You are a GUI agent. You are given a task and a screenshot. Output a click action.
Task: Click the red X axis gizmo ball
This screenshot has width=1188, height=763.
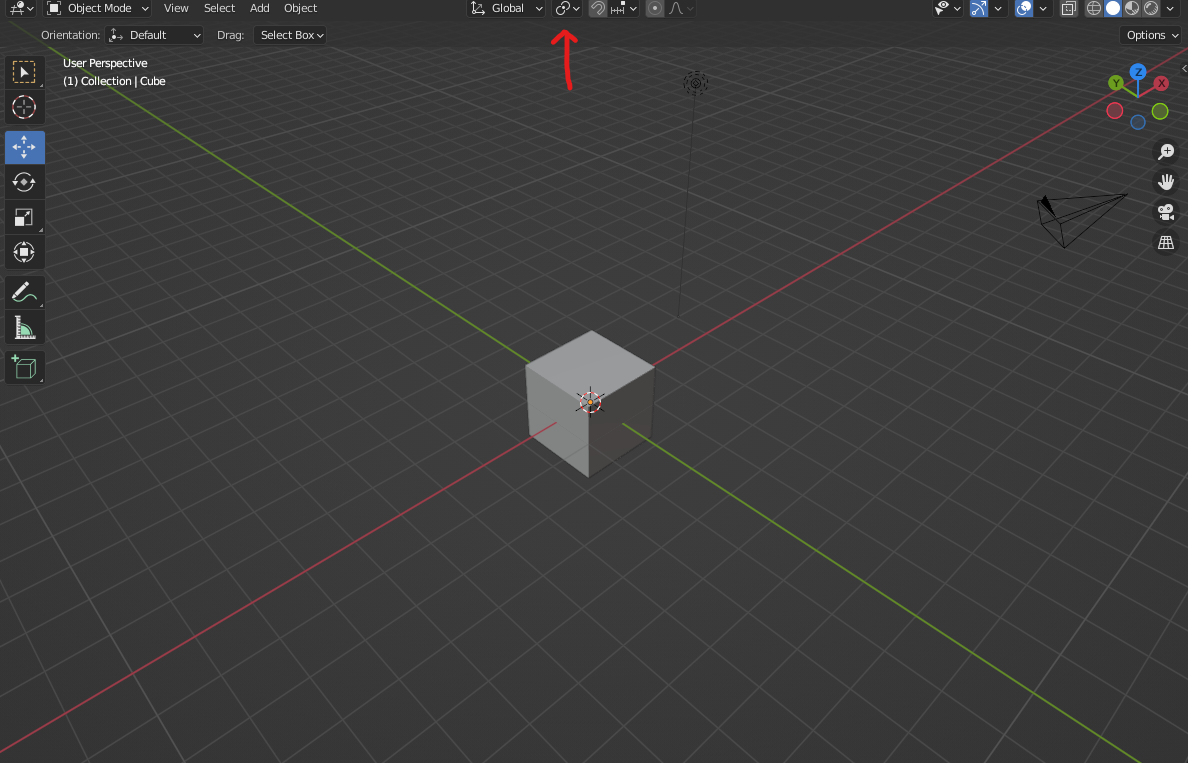[1161, 83]
